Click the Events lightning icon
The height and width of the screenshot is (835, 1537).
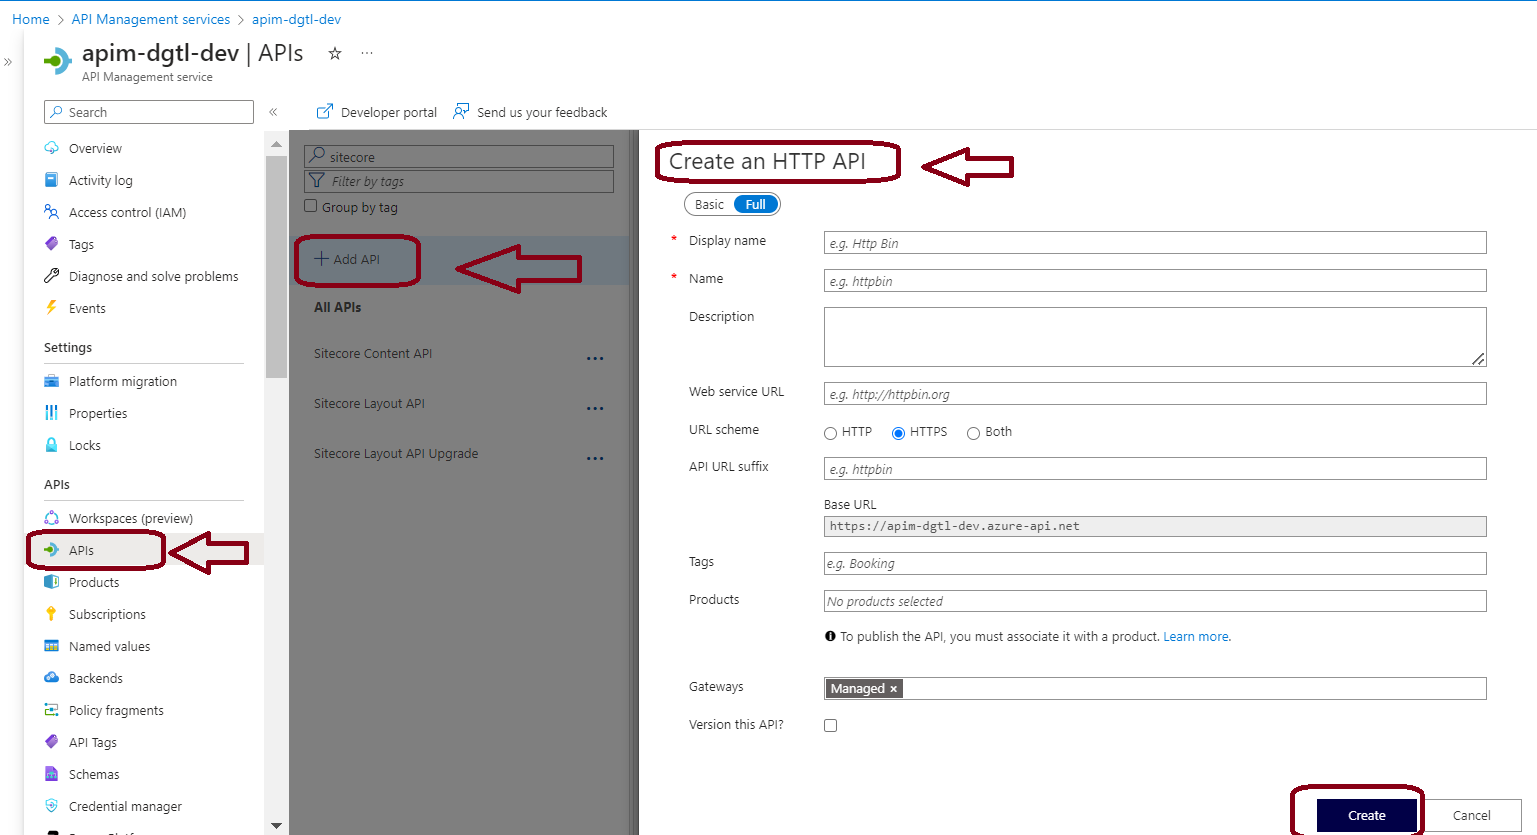click(52, 308)
